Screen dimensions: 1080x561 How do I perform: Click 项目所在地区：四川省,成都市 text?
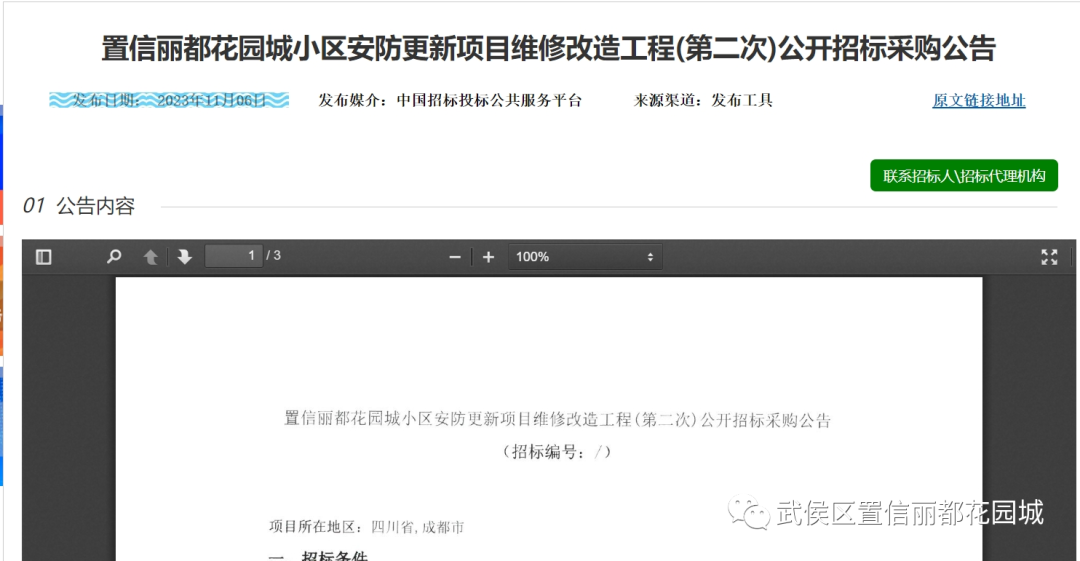[x=366, y=527]
